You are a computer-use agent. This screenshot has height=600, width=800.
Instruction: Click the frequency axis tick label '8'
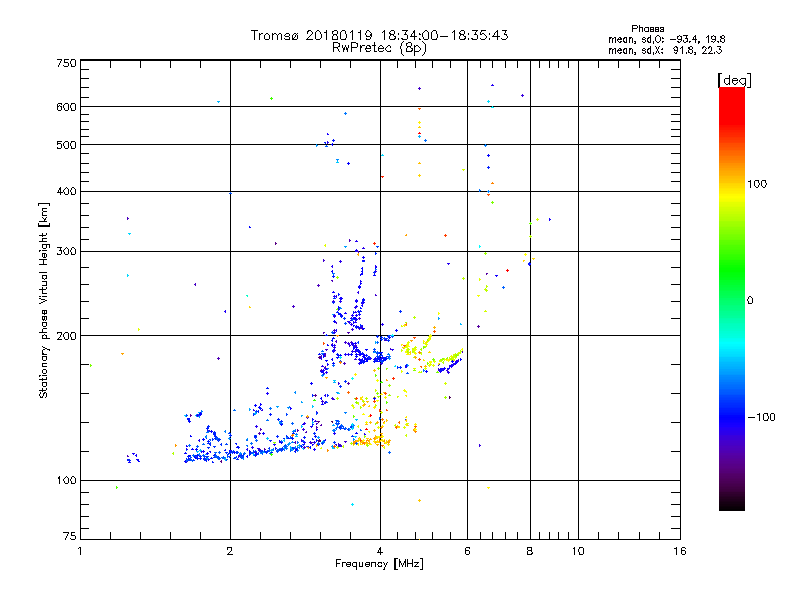[x=530, y=551]
